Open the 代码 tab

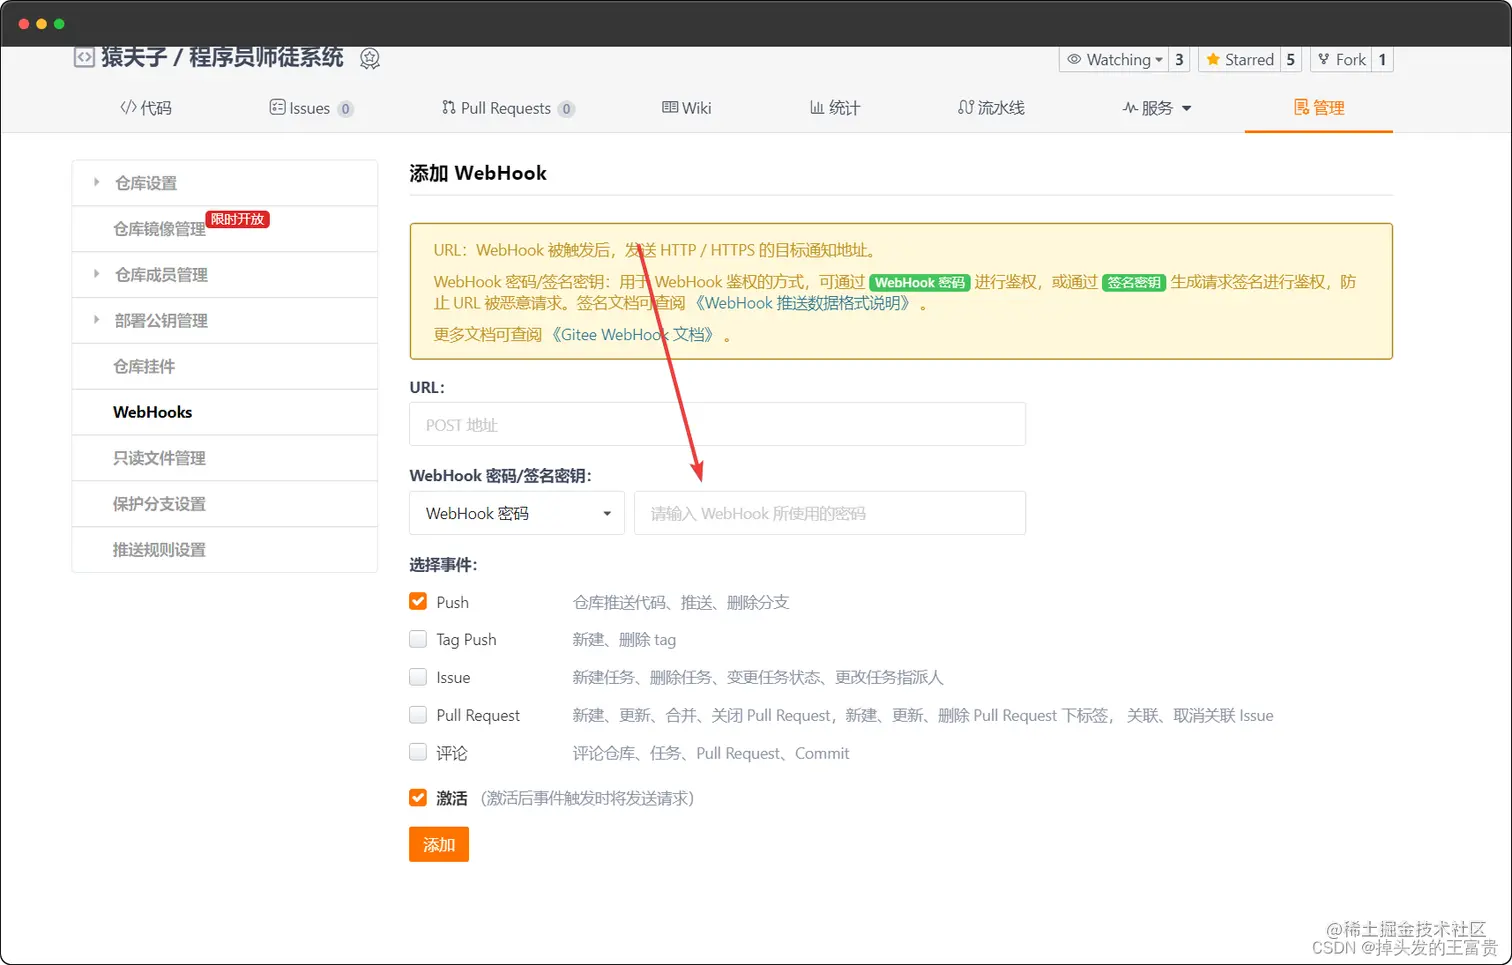click(146, 108)
